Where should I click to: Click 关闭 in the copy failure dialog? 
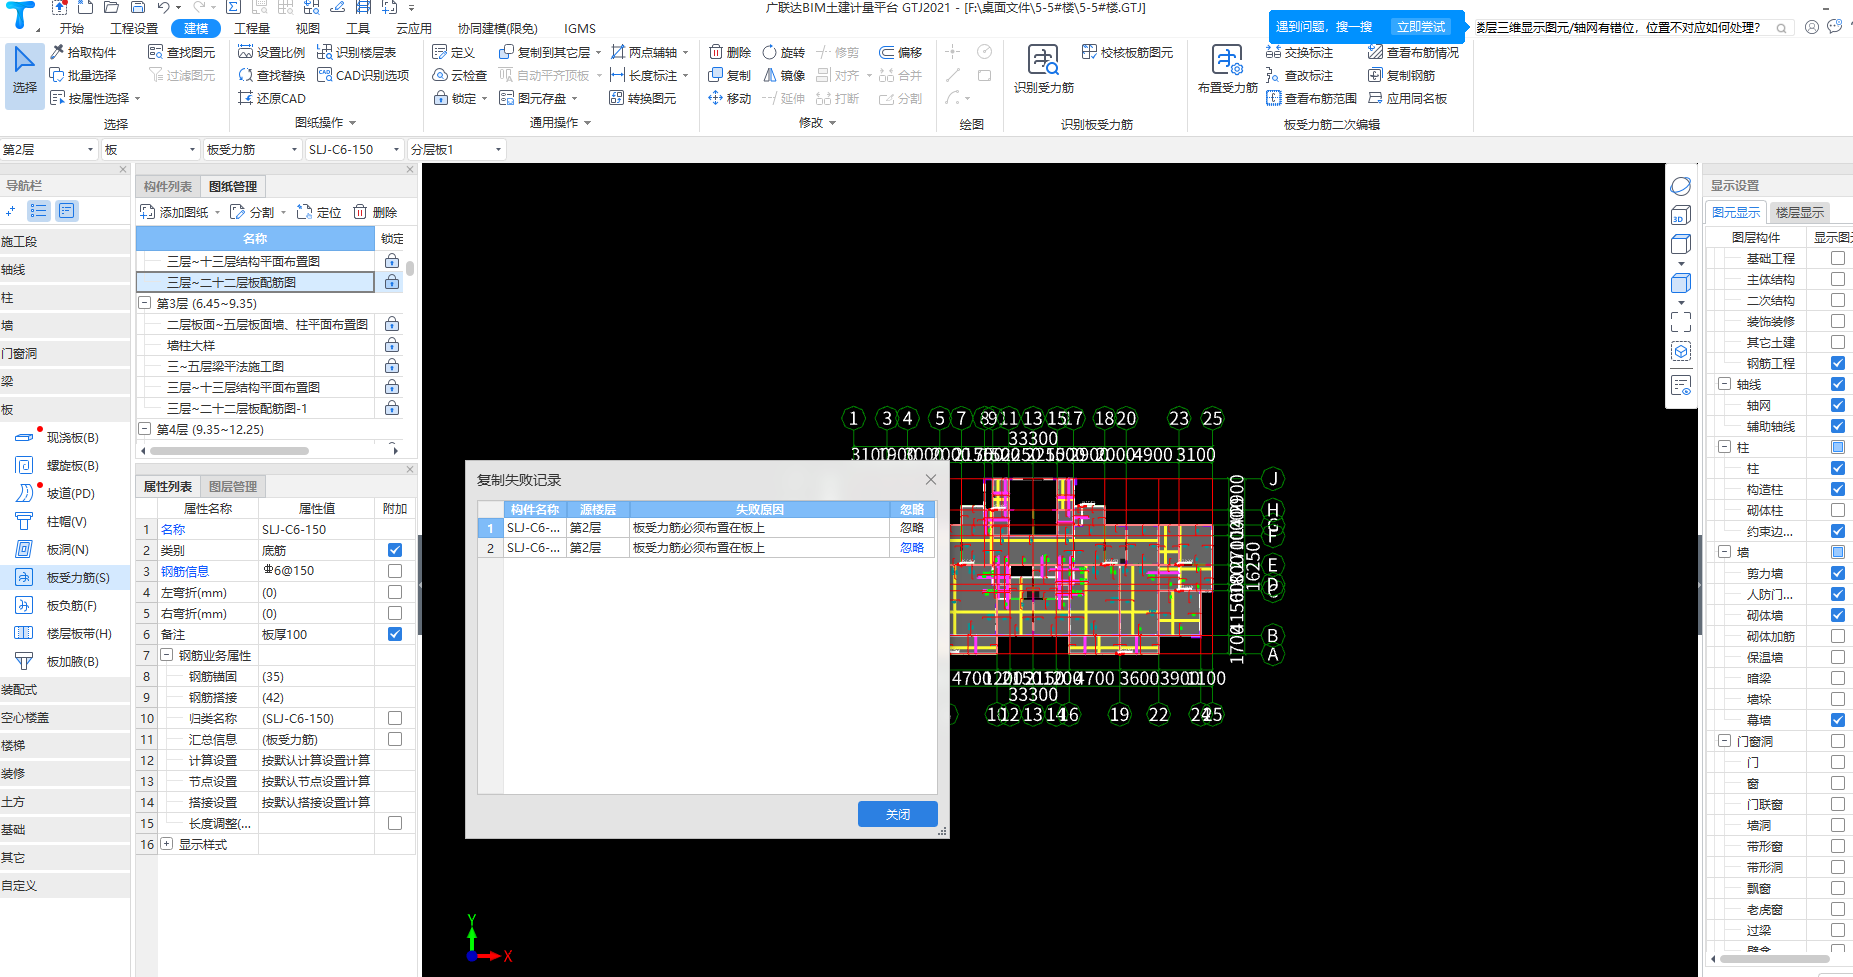(898, 814)
